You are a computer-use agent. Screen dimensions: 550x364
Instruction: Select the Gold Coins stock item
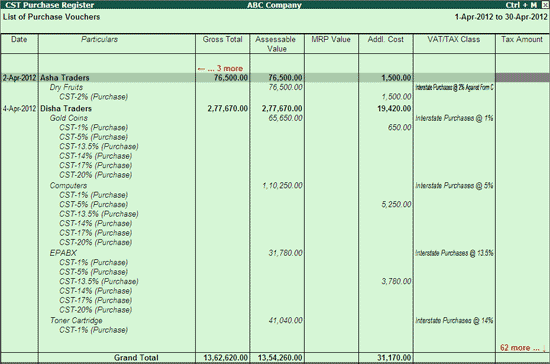pos(68,118)
